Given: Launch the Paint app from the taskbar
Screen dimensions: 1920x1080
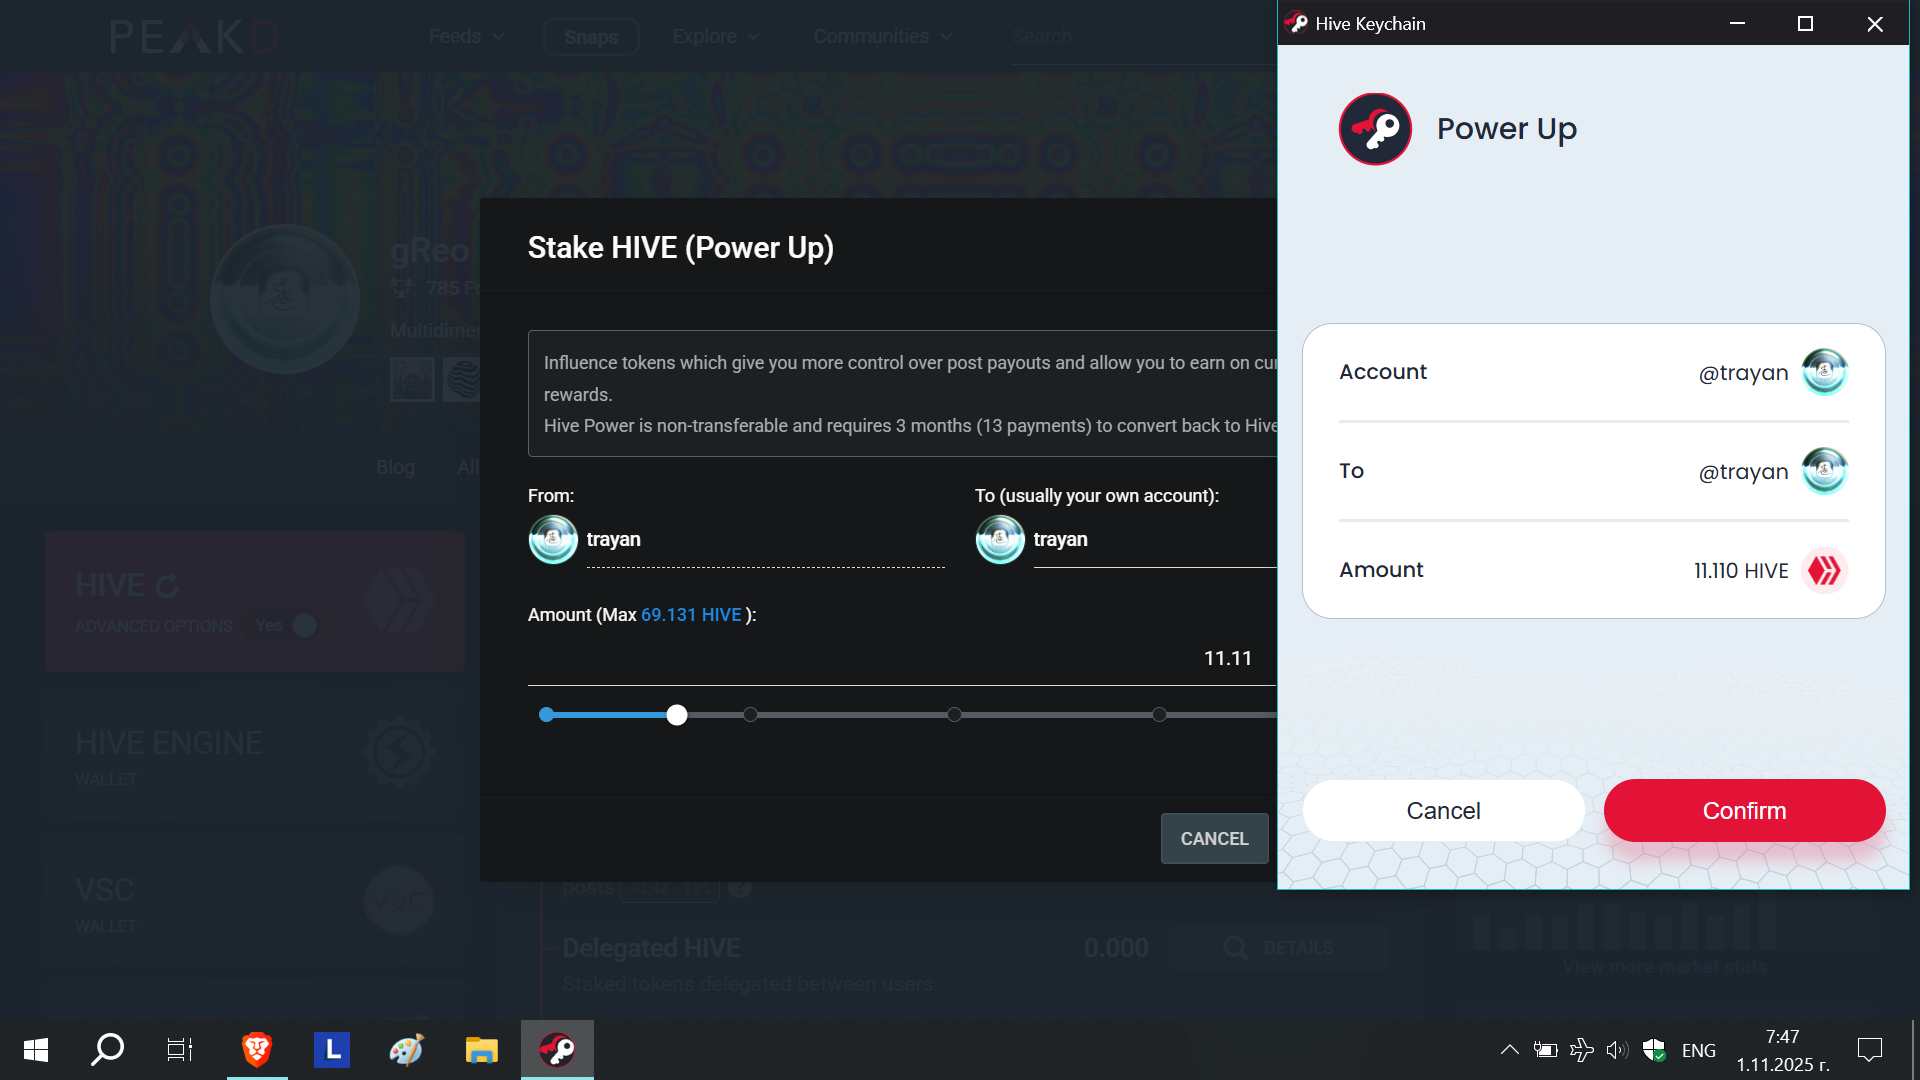Looking at the screenshot, I should pyautogui.click(x=406, y=1050).
